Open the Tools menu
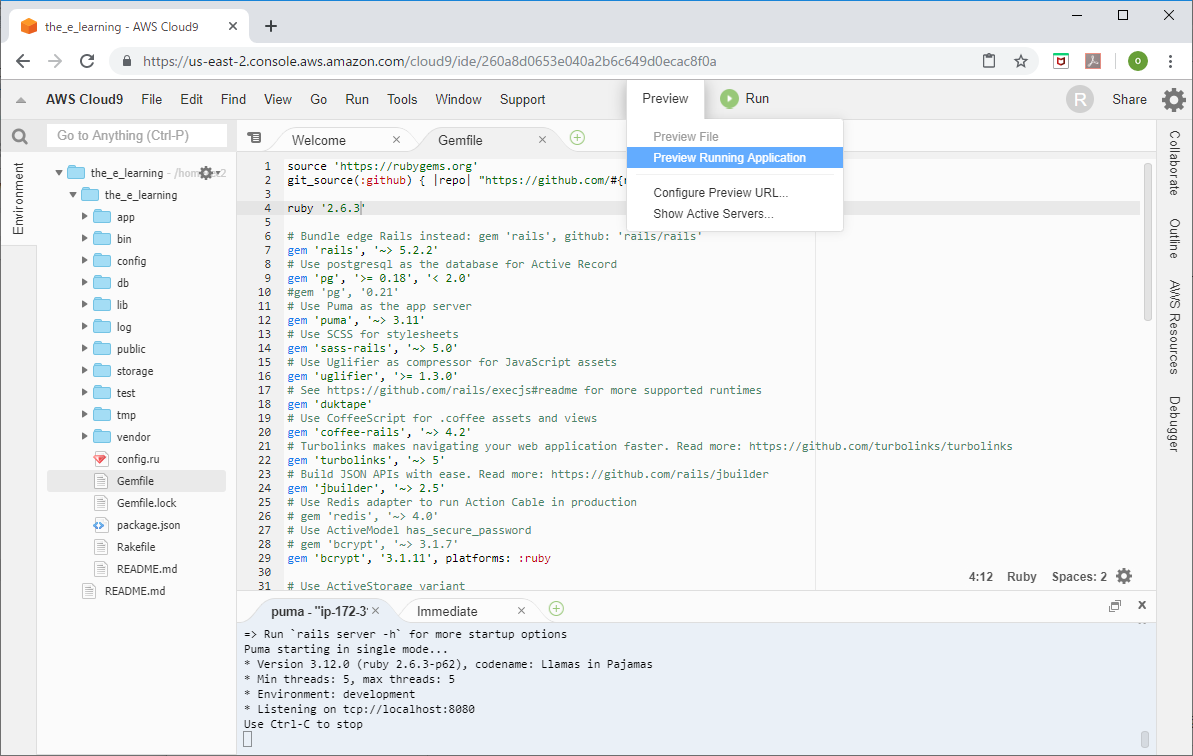1193x756 pixels. click(x=402, y=100)
